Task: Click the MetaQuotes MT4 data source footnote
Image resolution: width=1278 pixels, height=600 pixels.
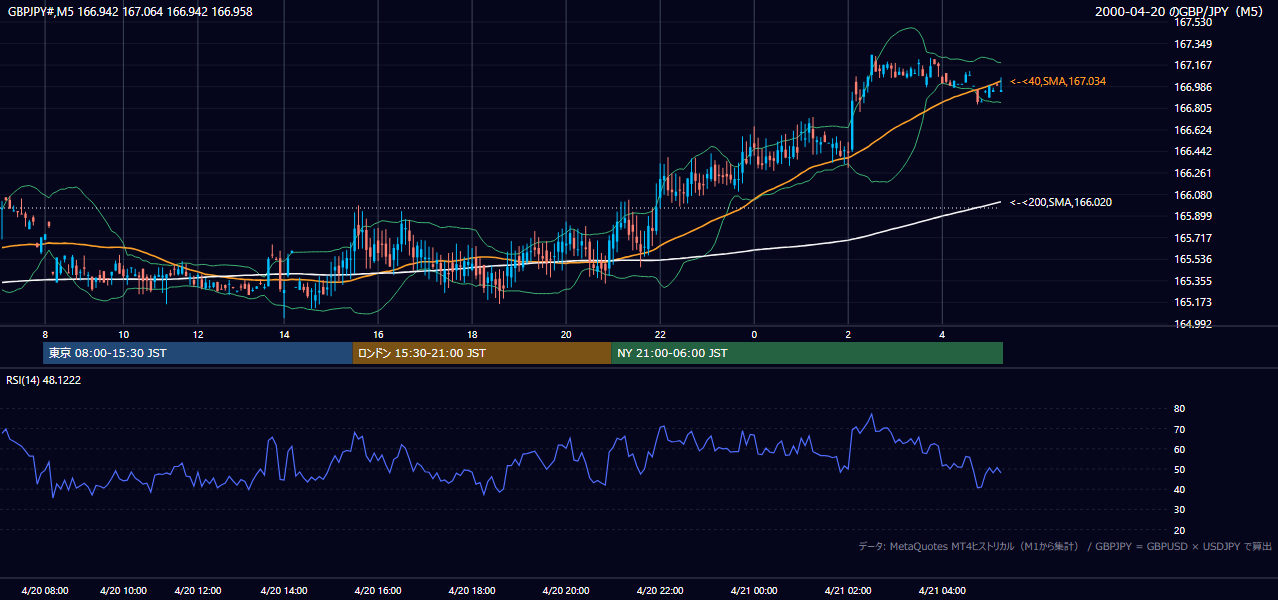Action: pos(1065,546)
